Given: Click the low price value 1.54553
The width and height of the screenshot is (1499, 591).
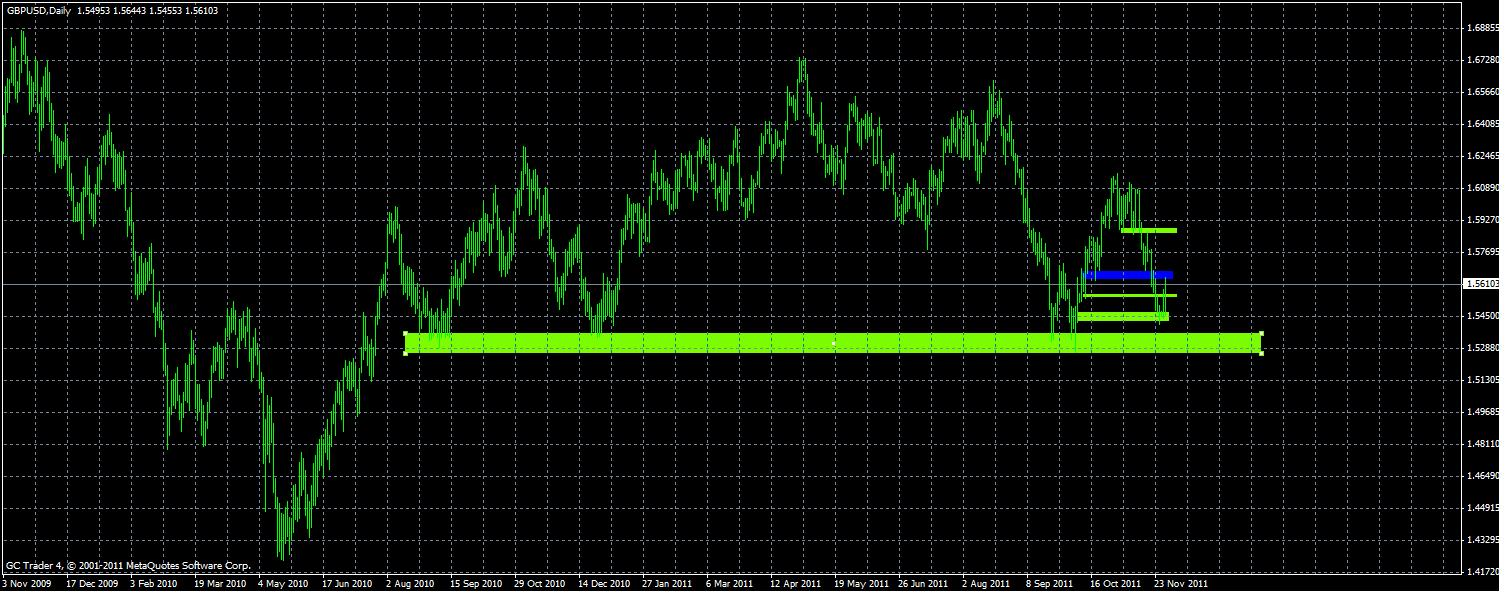Looking at the screenshot, I should (165, 10).
